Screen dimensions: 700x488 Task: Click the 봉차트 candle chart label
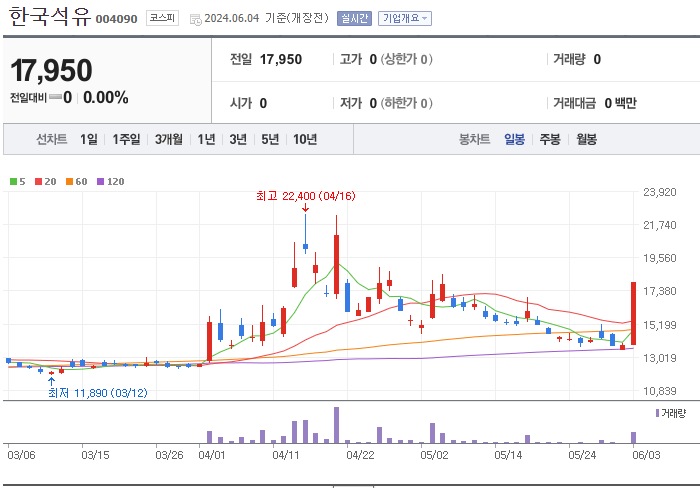click(x=475, y=139)
